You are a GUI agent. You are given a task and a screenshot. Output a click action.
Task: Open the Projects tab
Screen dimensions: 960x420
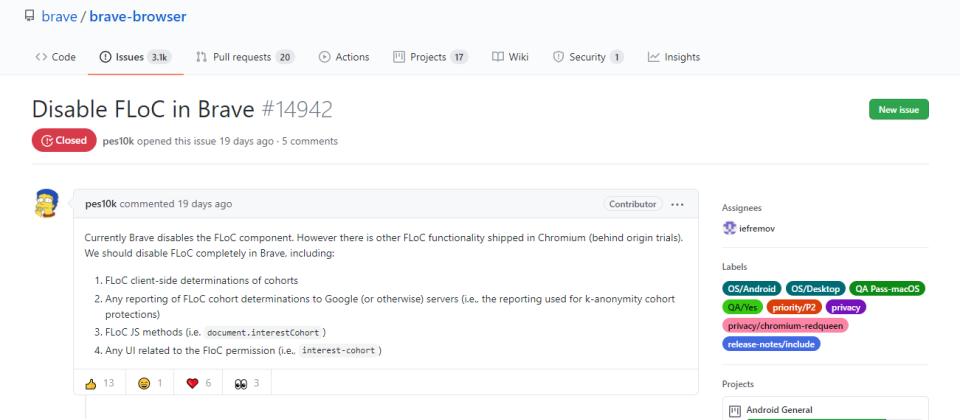[430, 57]
